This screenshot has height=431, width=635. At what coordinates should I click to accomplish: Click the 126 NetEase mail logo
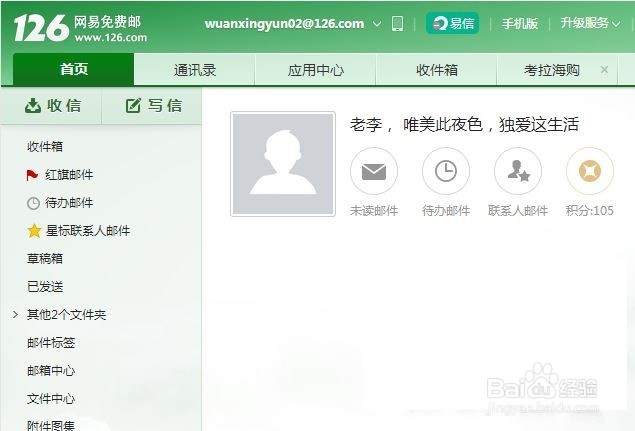click(80, 28)
